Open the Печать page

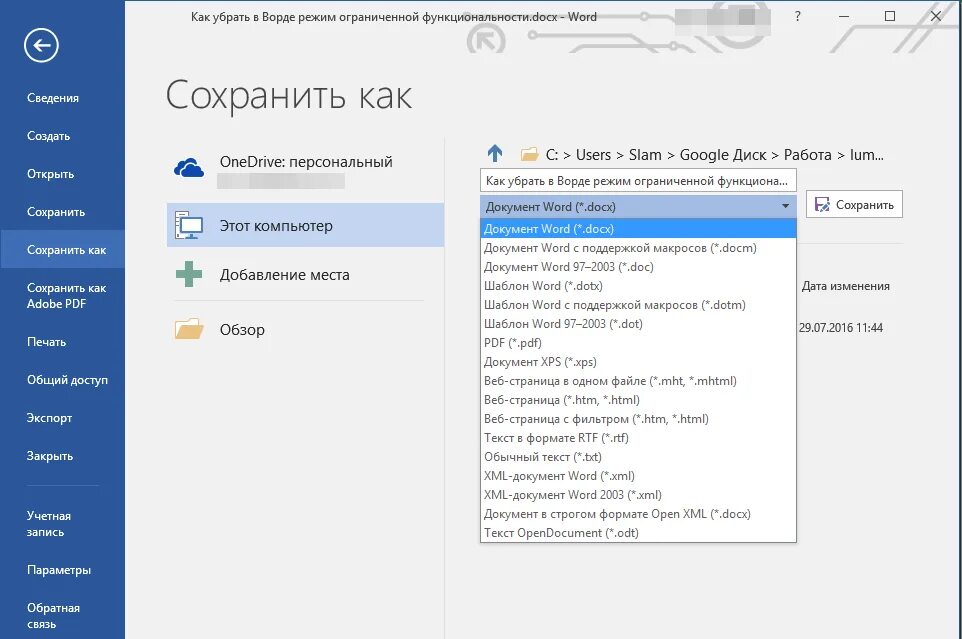pos(47,342)
